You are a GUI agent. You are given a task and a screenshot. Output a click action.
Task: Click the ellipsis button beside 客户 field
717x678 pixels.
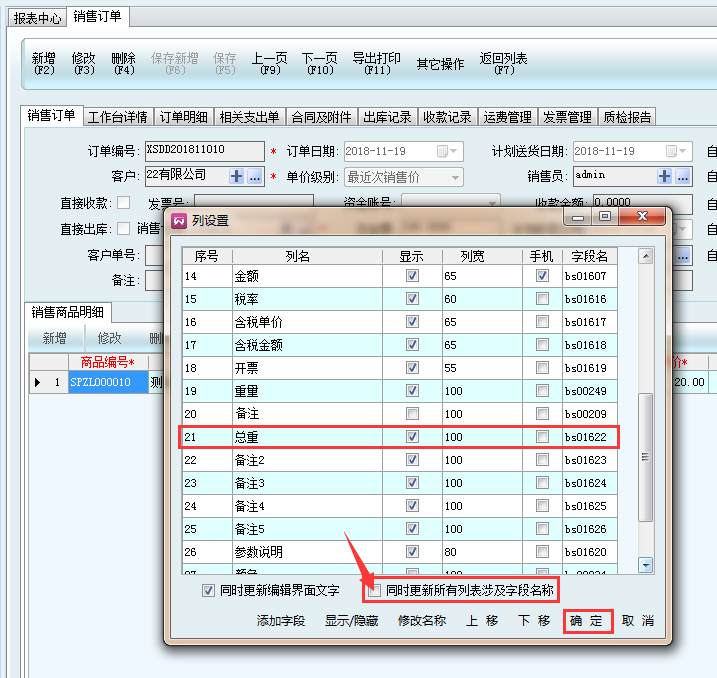click(254, 176)
